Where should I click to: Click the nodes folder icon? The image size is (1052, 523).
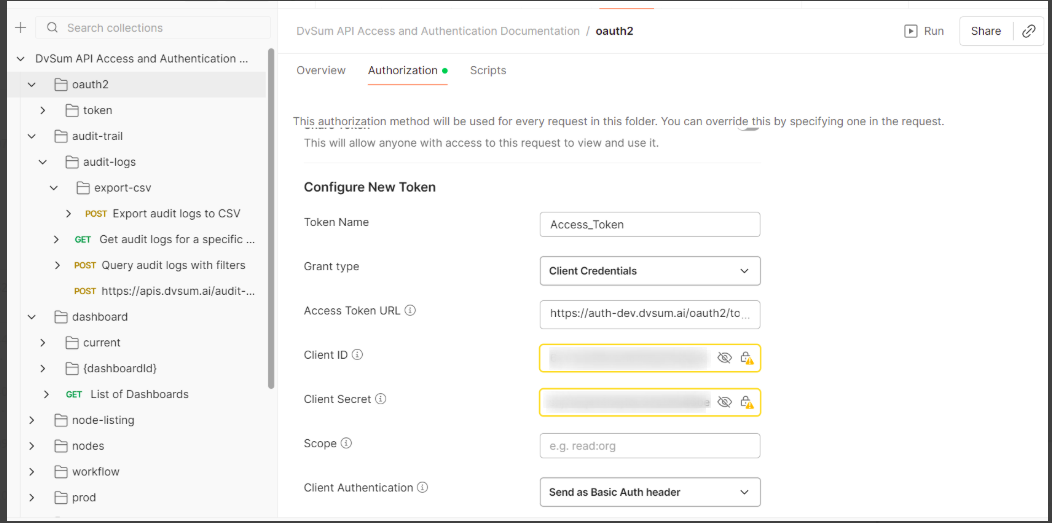62,446
